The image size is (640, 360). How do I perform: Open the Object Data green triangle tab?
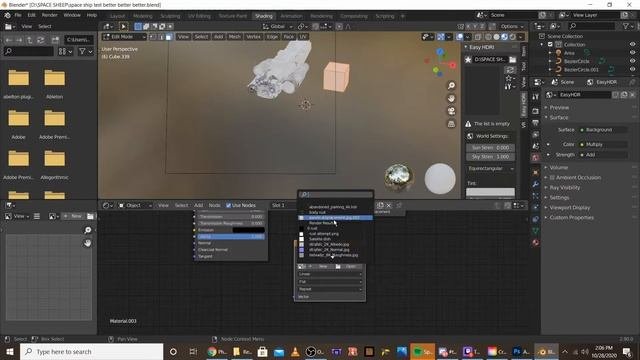coord(536,231)
